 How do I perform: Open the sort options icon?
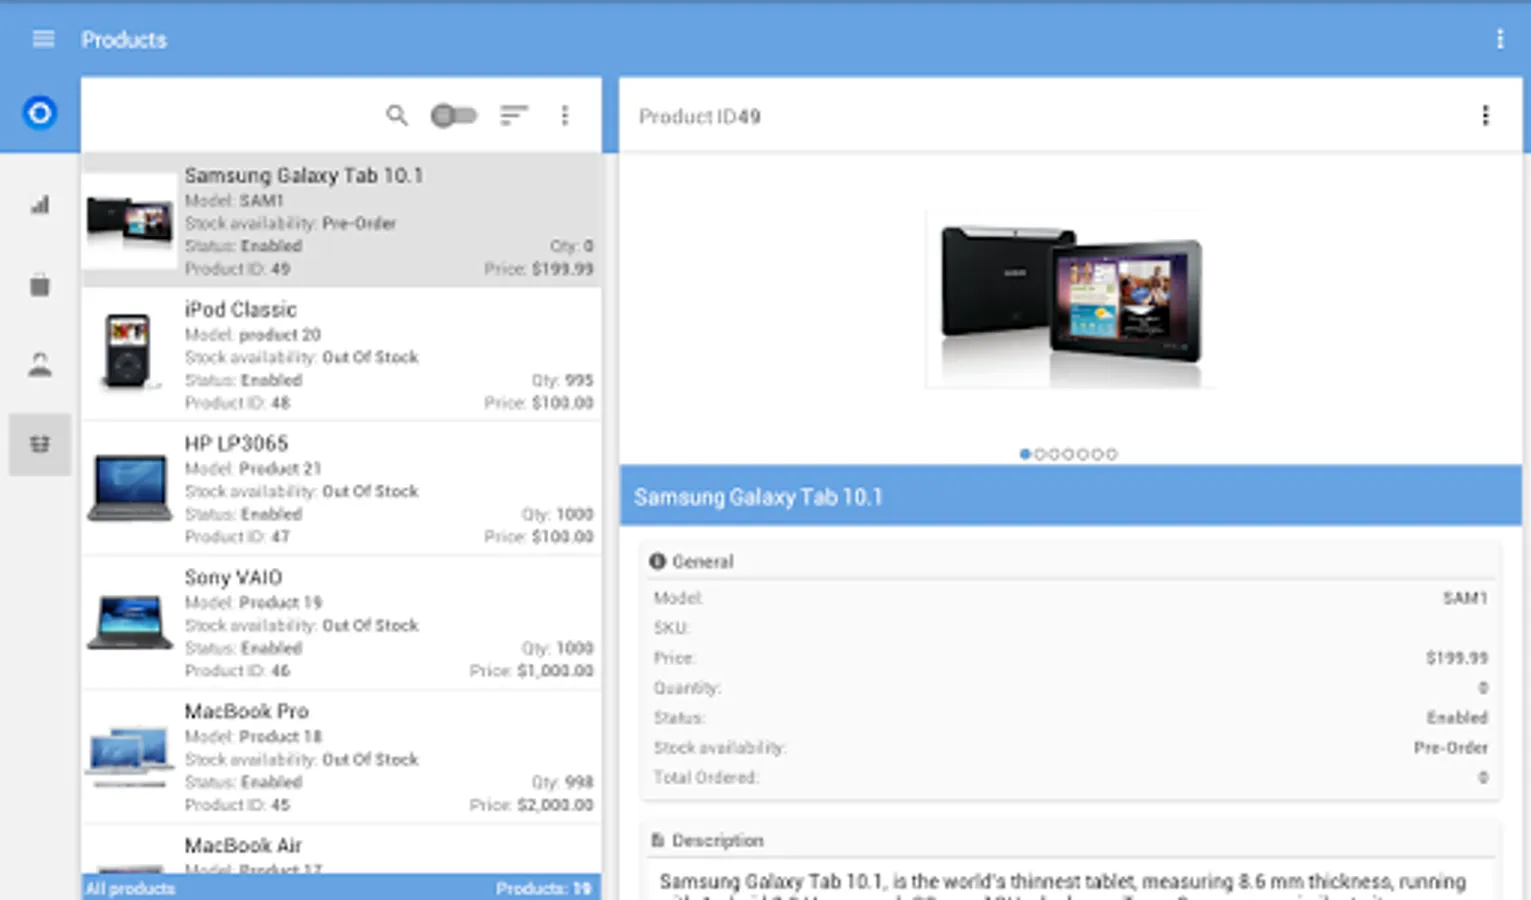coord(514,115)
